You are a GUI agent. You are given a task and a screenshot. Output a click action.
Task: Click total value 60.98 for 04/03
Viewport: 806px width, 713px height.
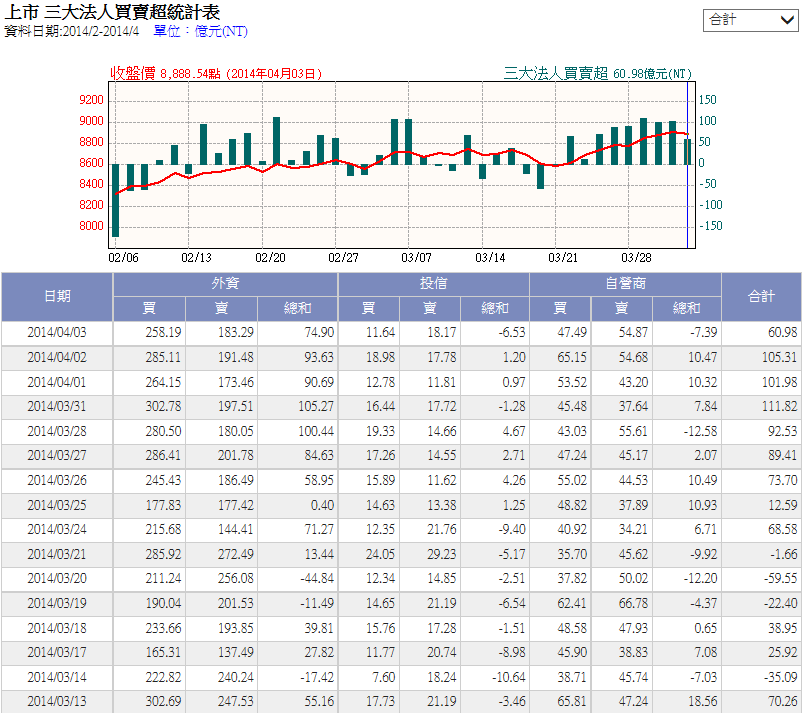(782, 333)
